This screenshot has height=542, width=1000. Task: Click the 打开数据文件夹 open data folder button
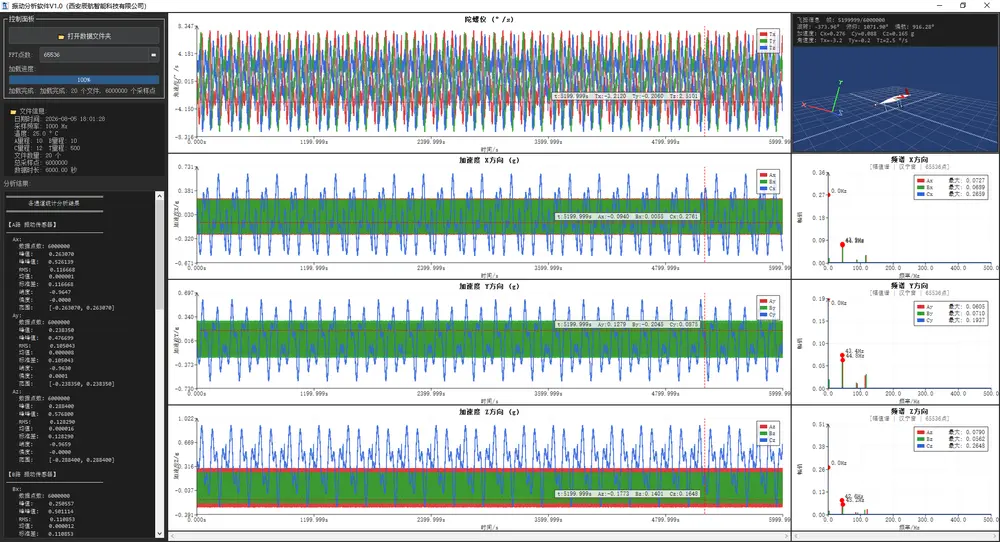[x=84, y=36]
